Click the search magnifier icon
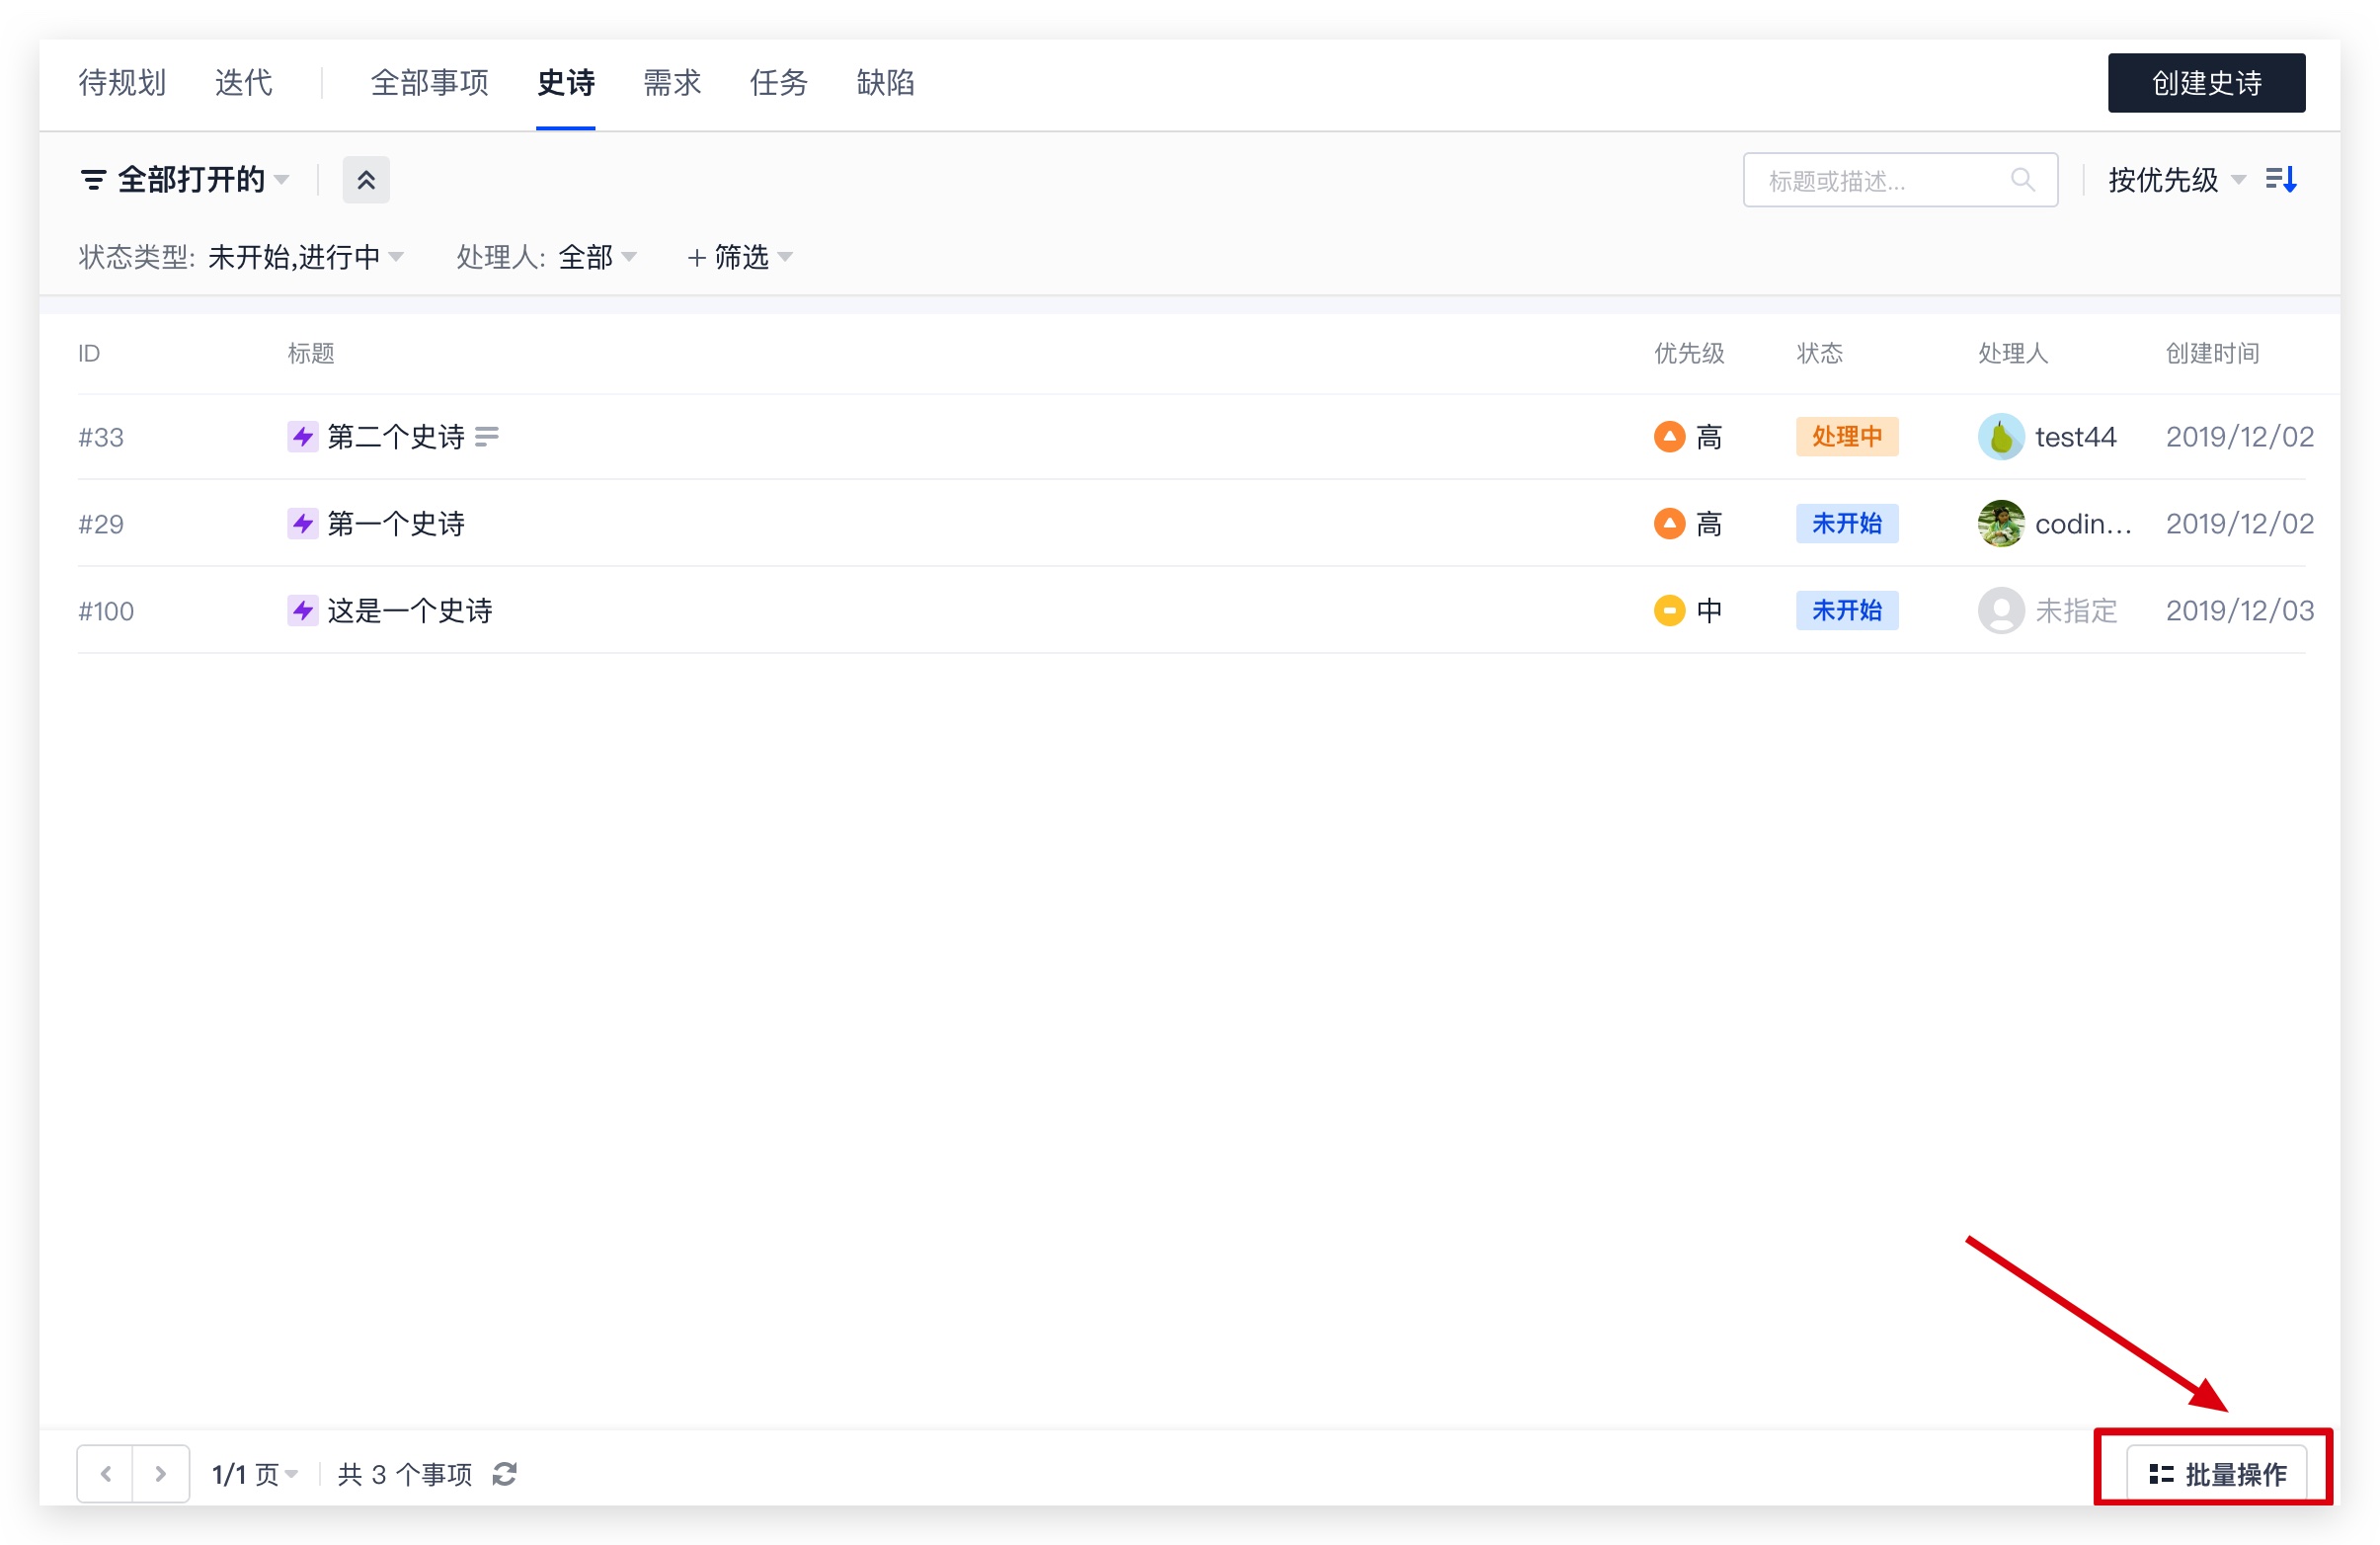Image resolution: width=2380 pixels, height=1545 pixels. [x=2022, y=180]
